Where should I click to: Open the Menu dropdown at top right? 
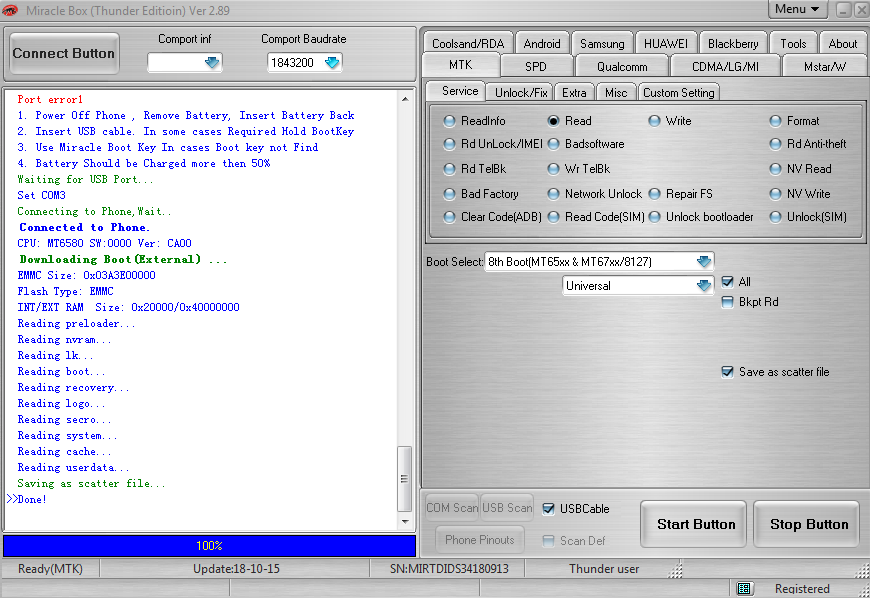797,9
